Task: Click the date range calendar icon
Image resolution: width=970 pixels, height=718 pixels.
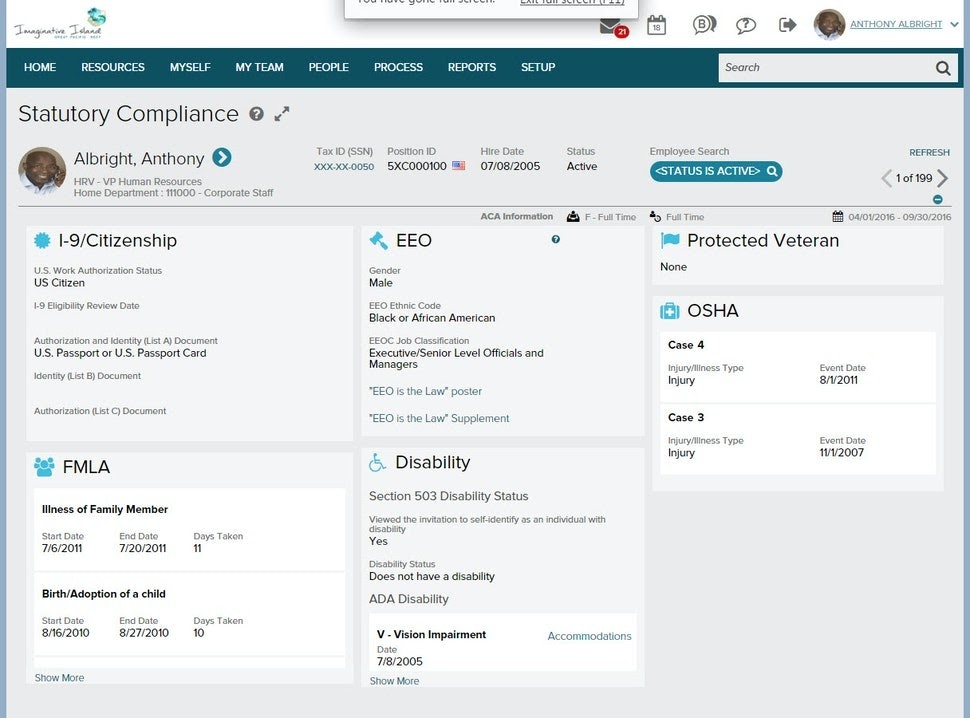Action: pyautogui.click(x=837, y=216)
